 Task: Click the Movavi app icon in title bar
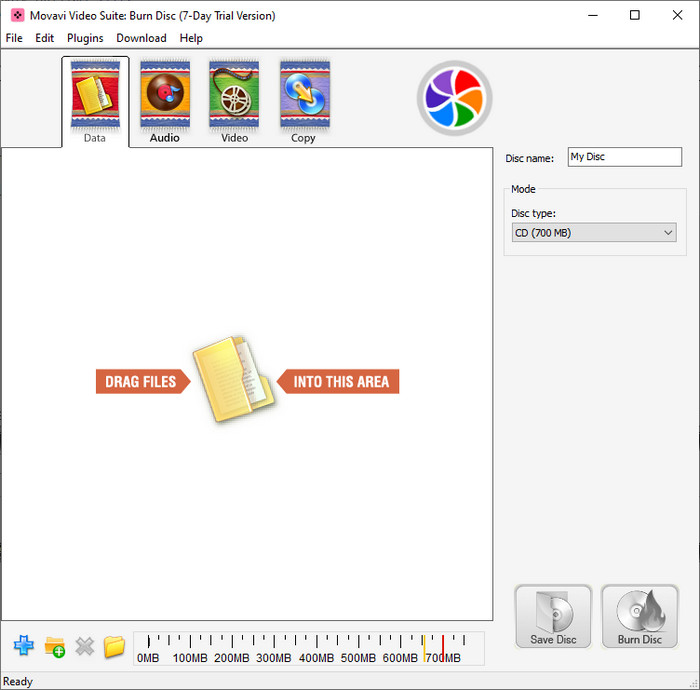tap(17, 16)
